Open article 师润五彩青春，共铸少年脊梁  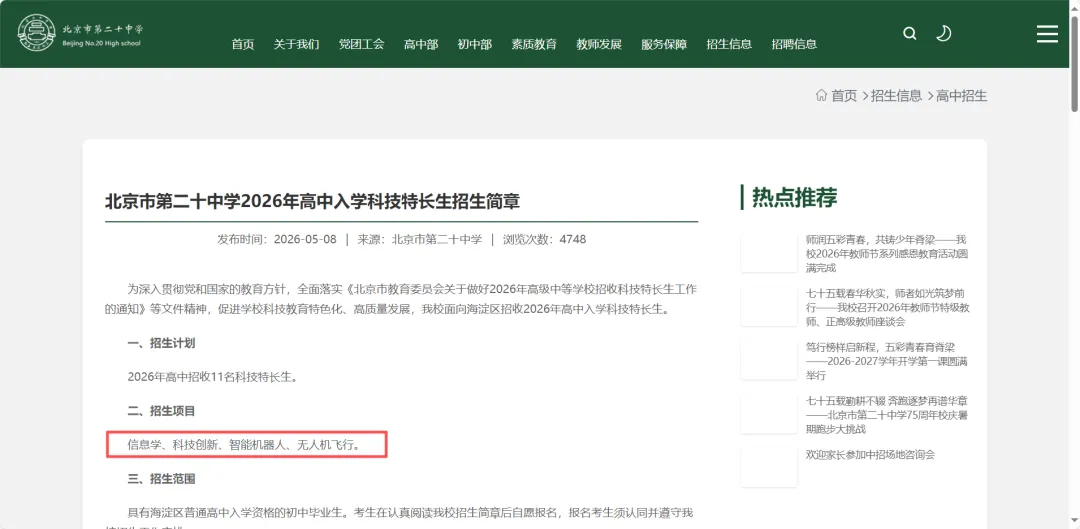887,253
